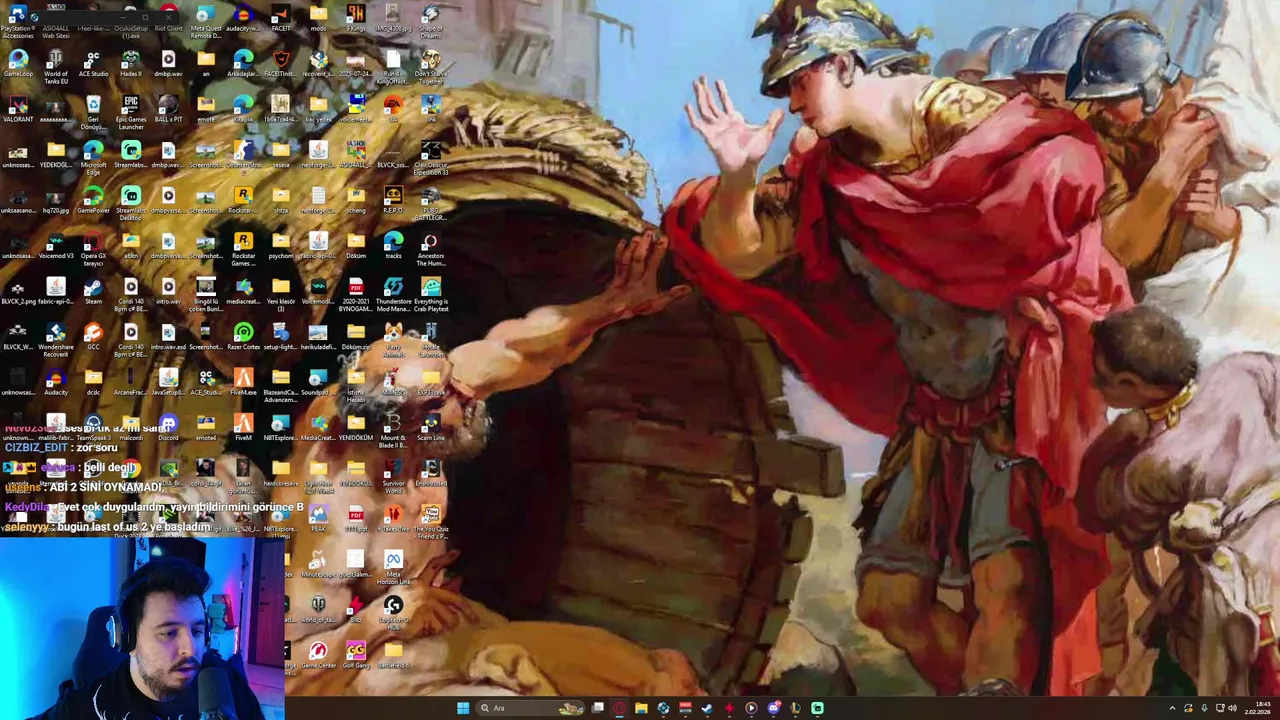
Task: Open the Döküm.zip archive
Action: (356, 336)
